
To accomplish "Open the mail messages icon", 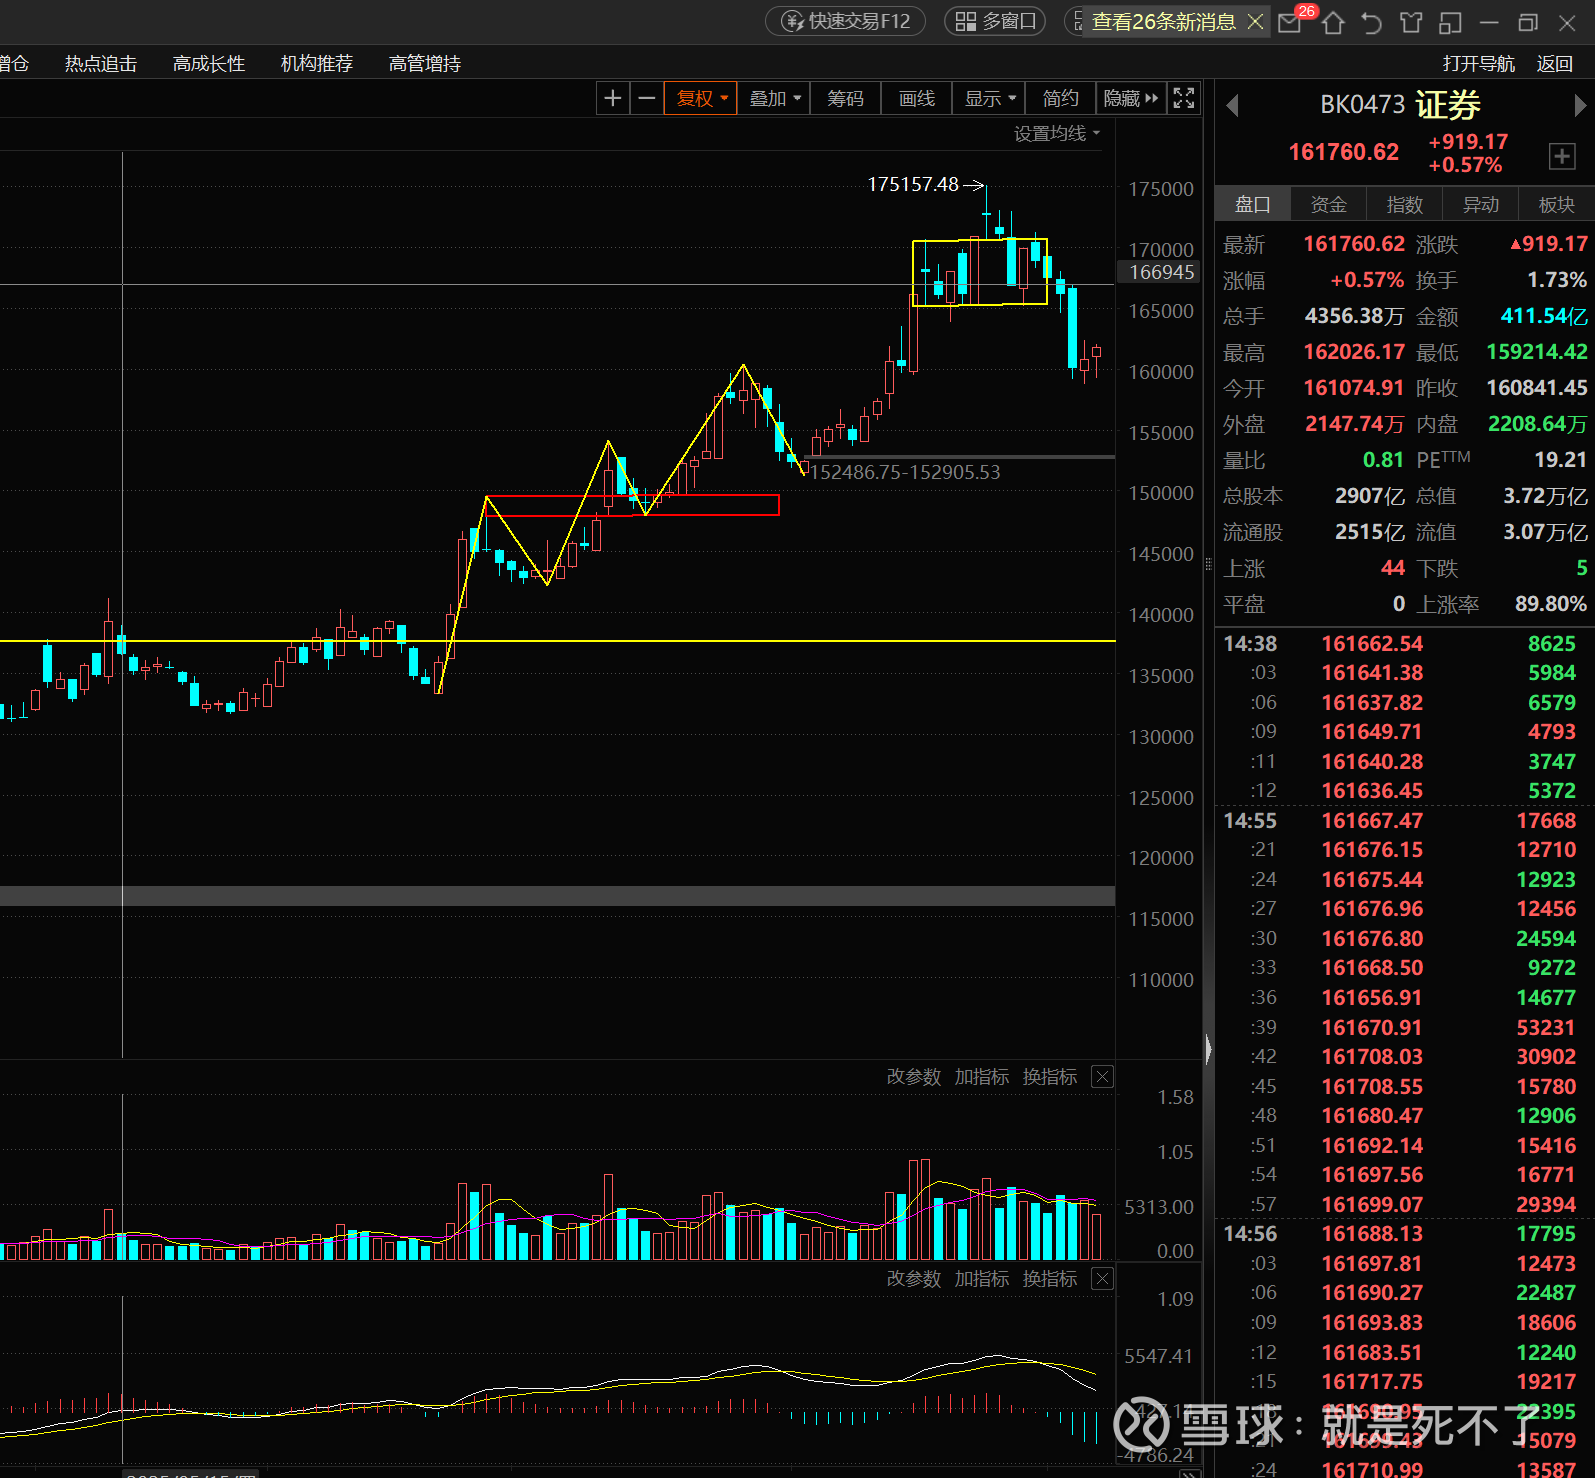I will [x=1291, y=22].
